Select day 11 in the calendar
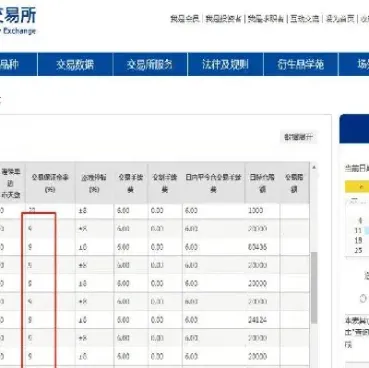 pyautogui.click(x=358, y=230)
